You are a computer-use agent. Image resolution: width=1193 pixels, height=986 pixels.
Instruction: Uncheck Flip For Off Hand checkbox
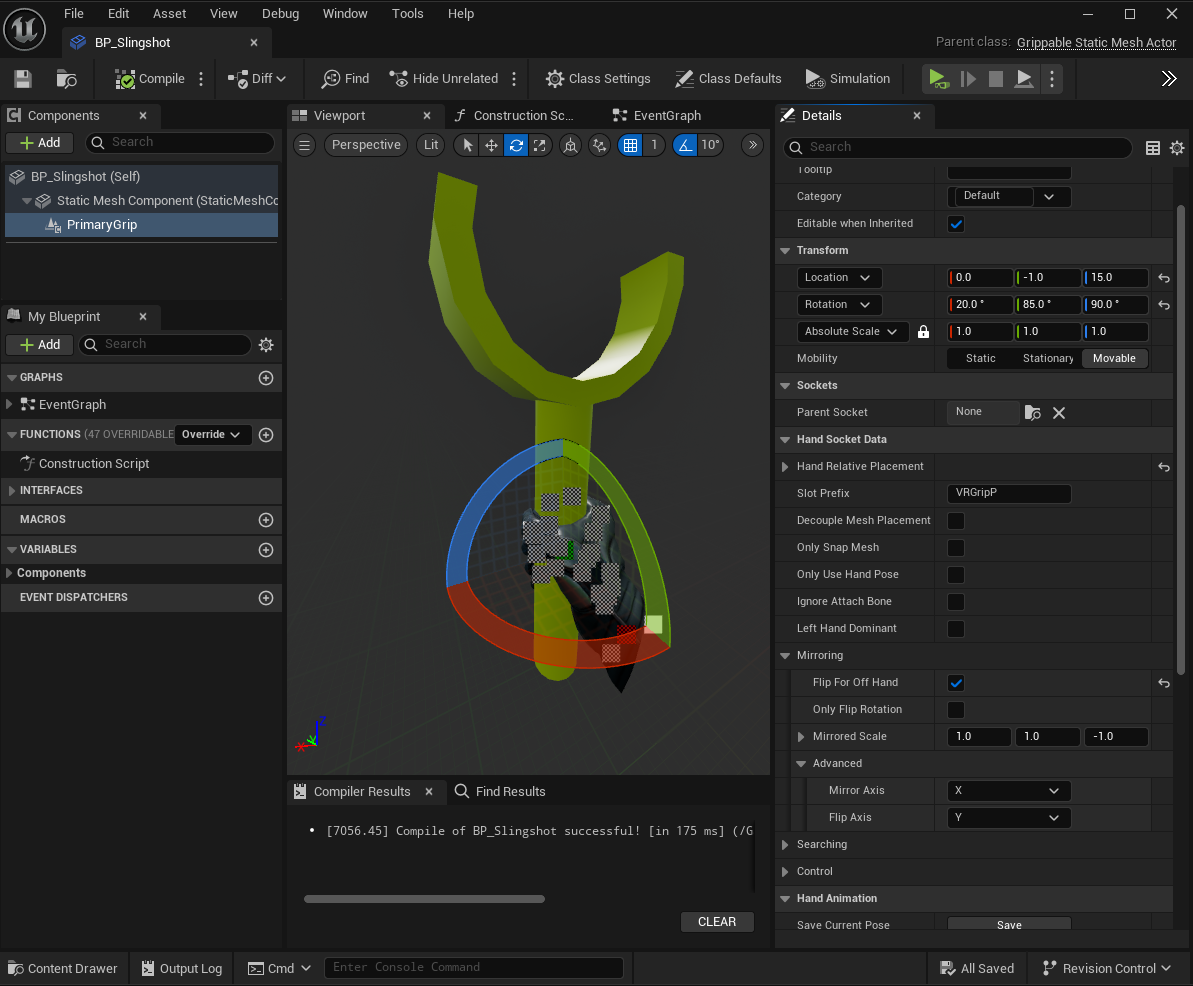pos(956,683)
